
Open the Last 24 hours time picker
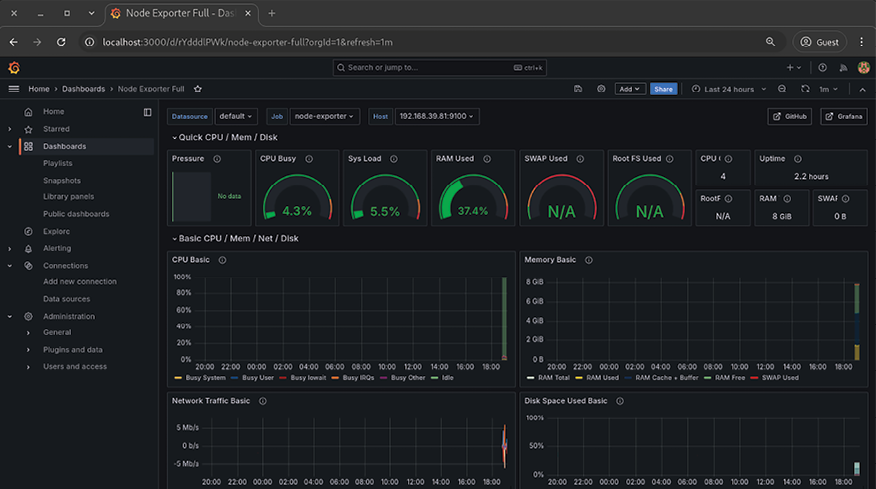click(729, 89)
